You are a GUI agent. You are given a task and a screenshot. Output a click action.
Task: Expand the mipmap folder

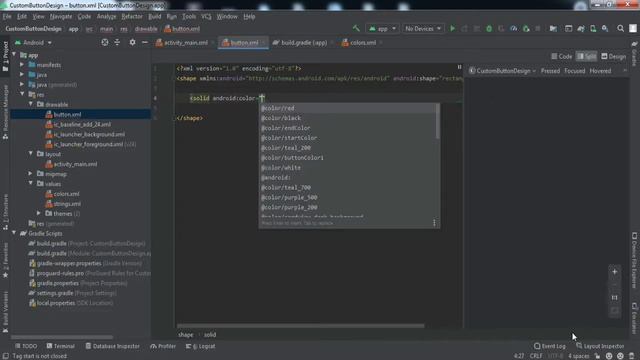31,173
